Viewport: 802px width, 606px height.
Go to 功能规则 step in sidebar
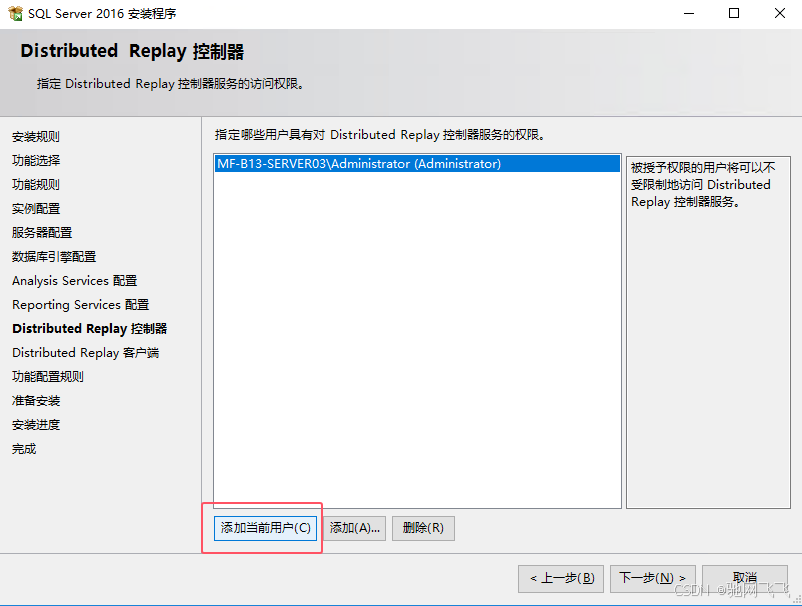coord(36,185)
